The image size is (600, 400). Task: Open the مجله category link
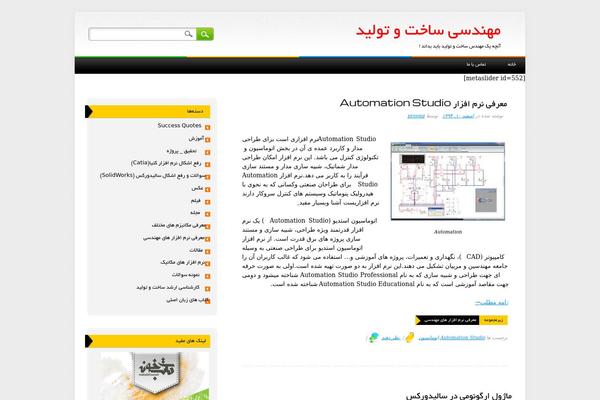pyautogui.click(x=195, y=212)
